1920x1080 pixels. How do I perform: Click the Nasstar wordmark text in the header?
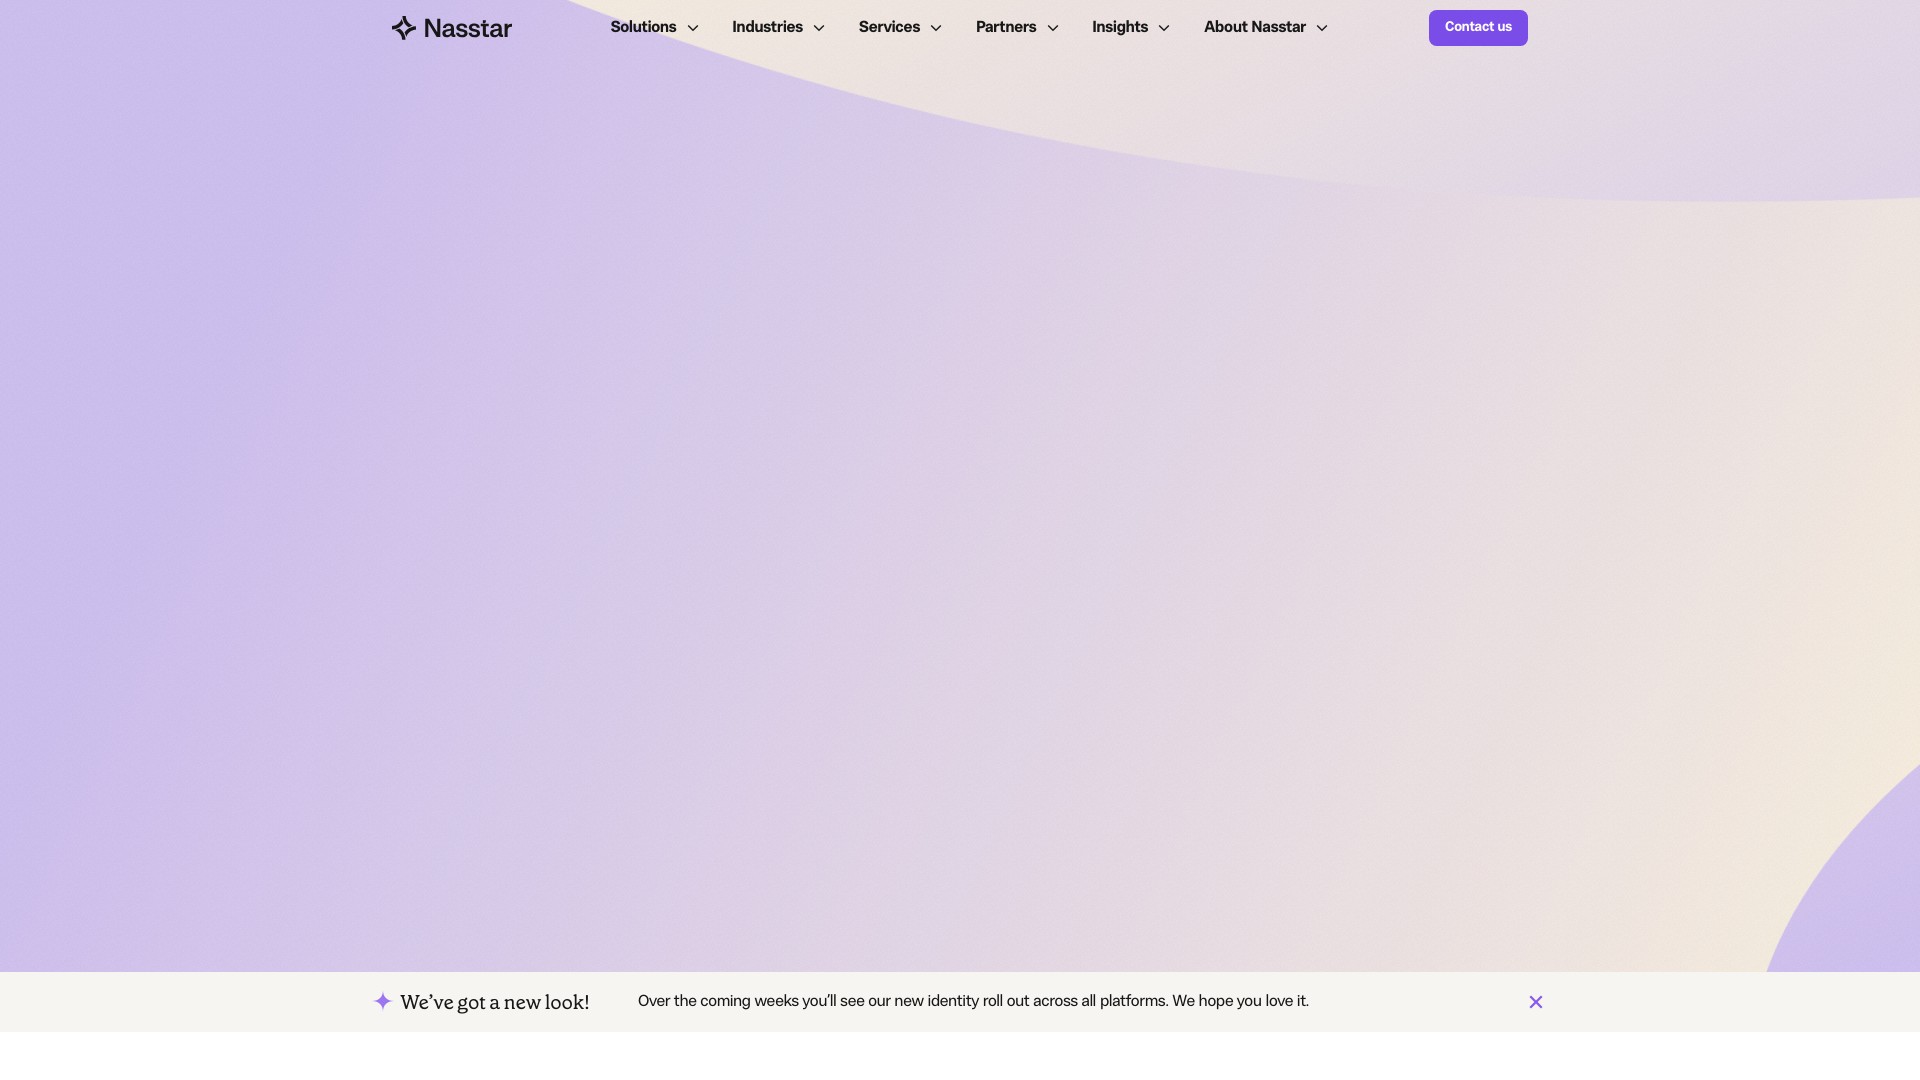coord(467,28)
